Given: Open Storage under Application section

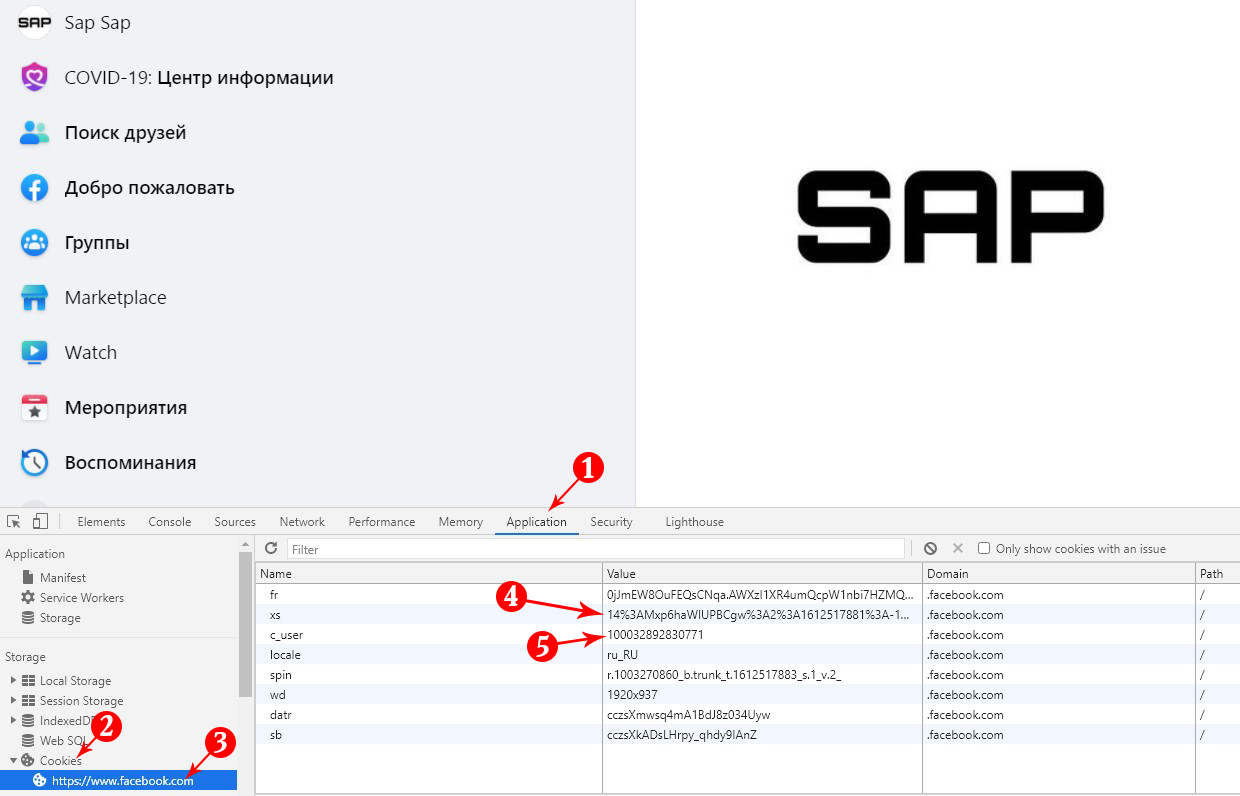Looking at the screenshot, I should coord(60,617).
